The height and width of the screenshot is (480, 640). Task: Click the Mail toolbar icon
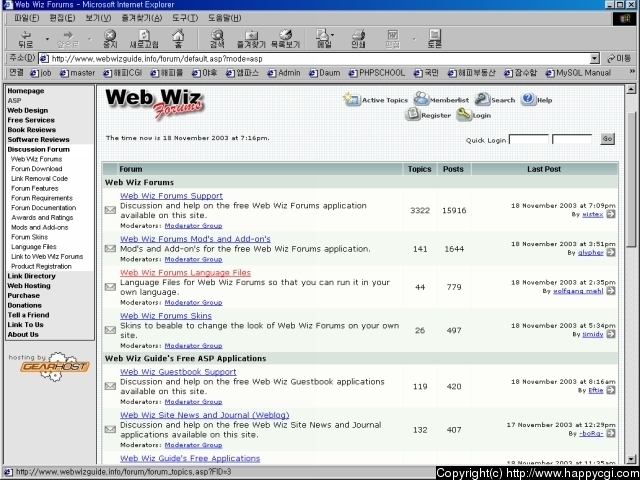[x=324, y=39]
